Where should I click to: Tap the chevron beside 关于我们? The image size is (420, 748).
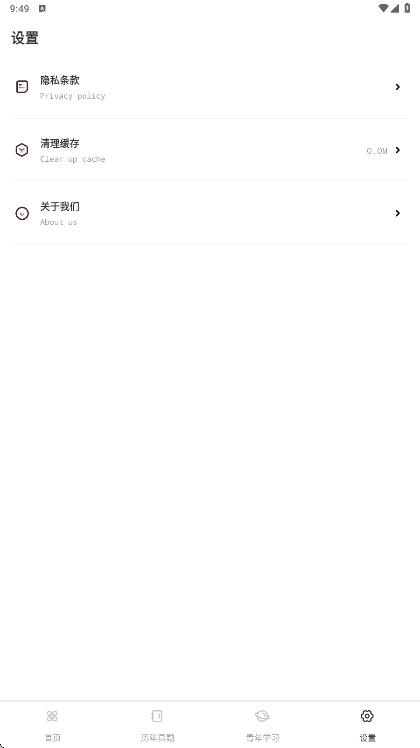(x=398, y=213)
